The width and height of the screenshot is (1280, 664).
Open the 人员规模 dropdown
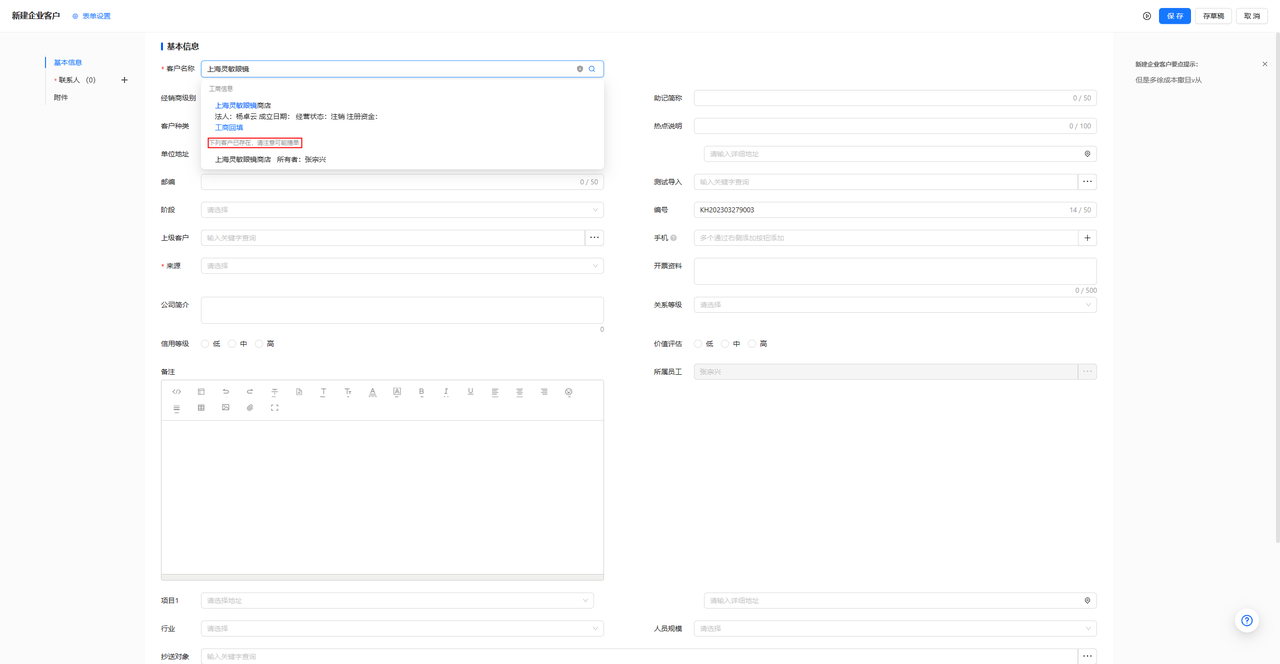895,629
